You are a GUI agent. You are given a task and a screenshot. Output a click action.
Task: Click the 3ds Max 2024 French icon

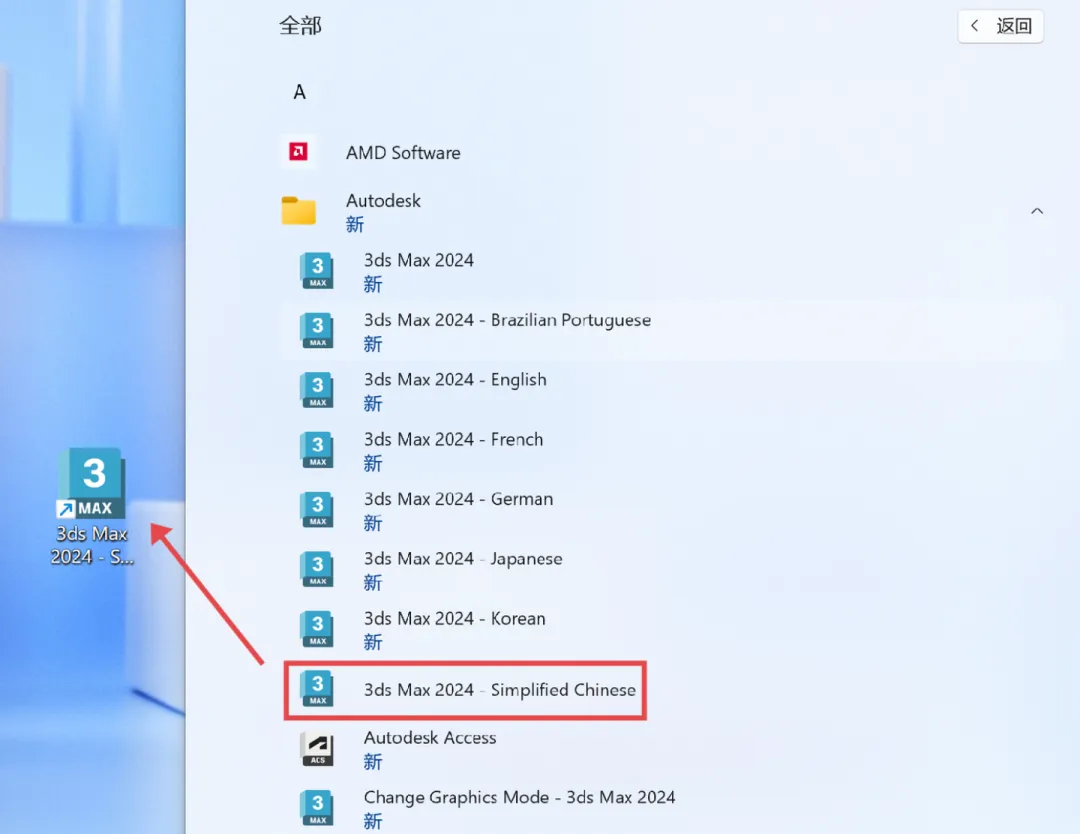317,450
